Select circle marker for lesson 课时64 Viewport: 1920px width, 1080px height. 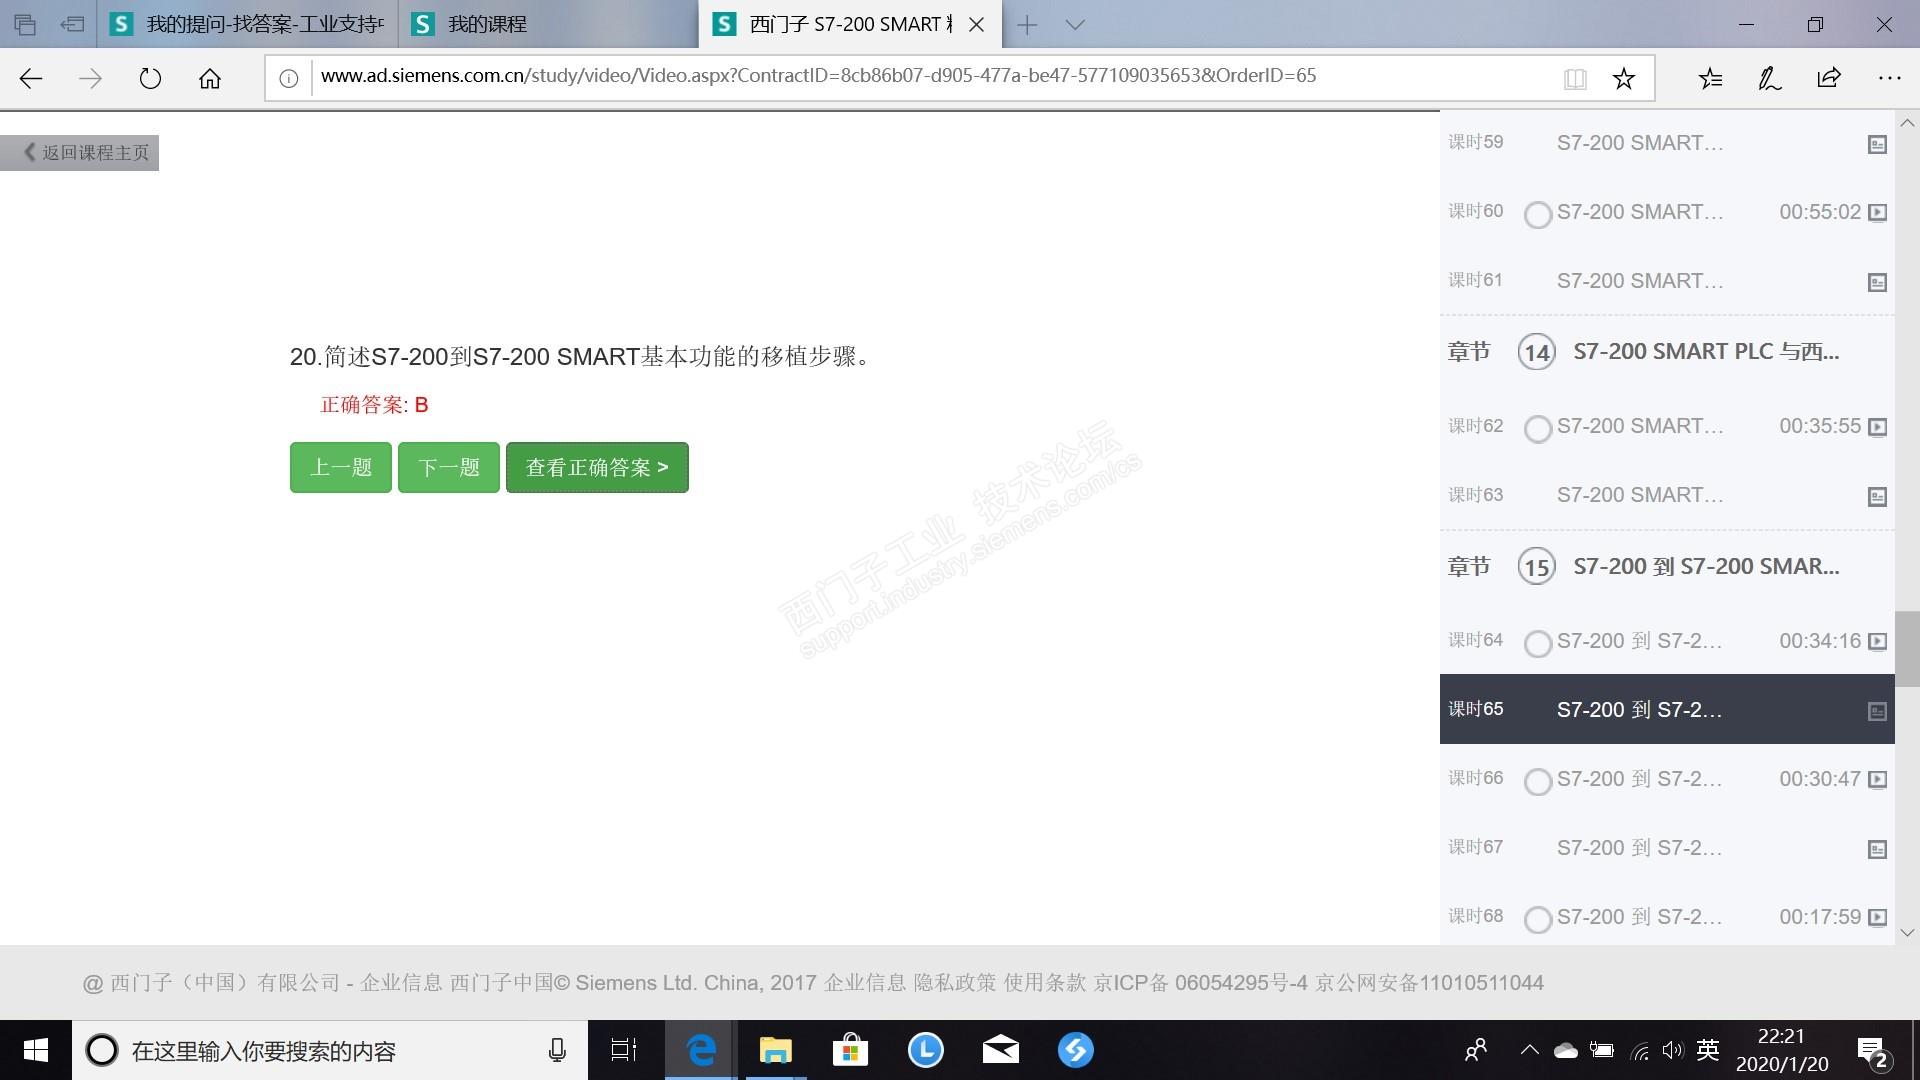(1537, 643)
